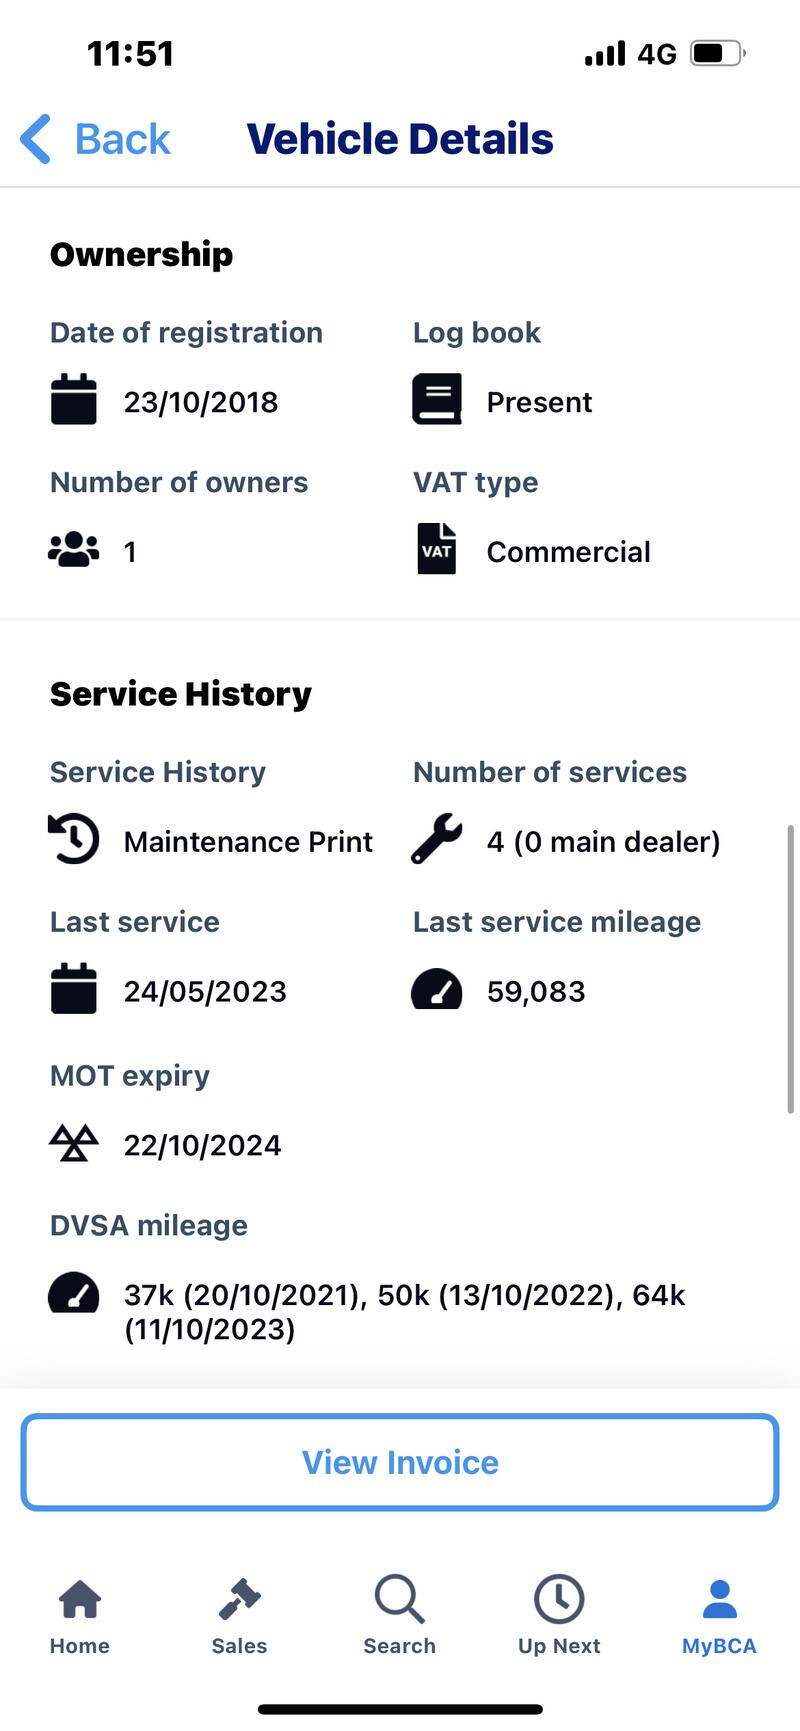
Task: Tap the Back text link
Action: coord(123,139)
